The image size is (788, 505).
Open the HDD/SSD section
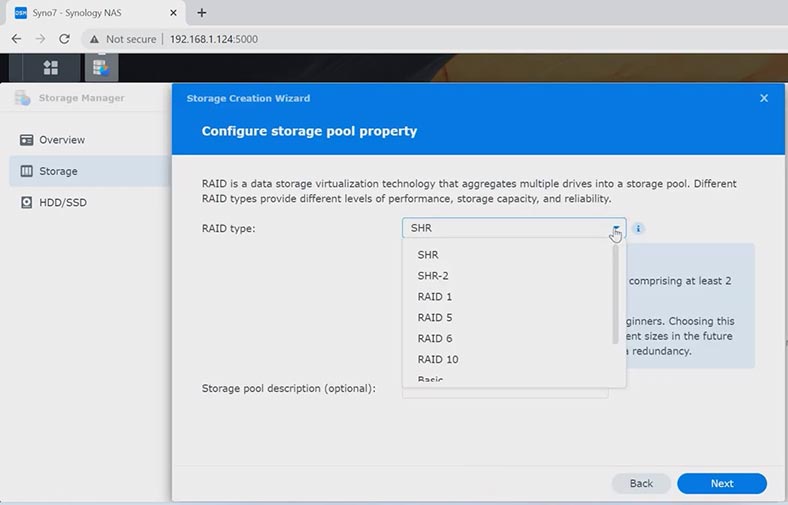[x=90, y=202]
